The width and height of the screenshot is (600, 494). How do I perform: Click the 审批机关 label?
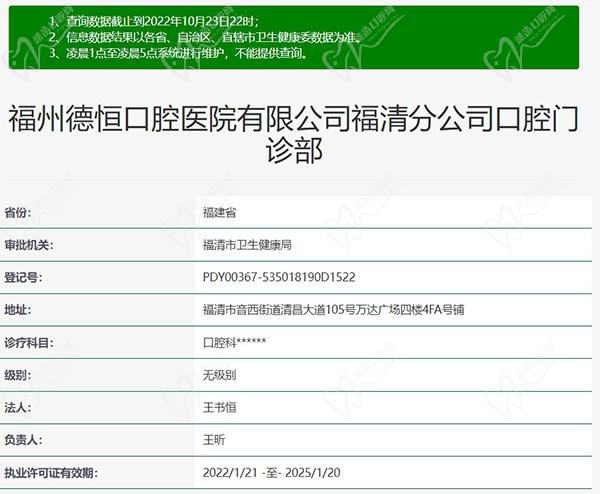[x=29, y=245]
